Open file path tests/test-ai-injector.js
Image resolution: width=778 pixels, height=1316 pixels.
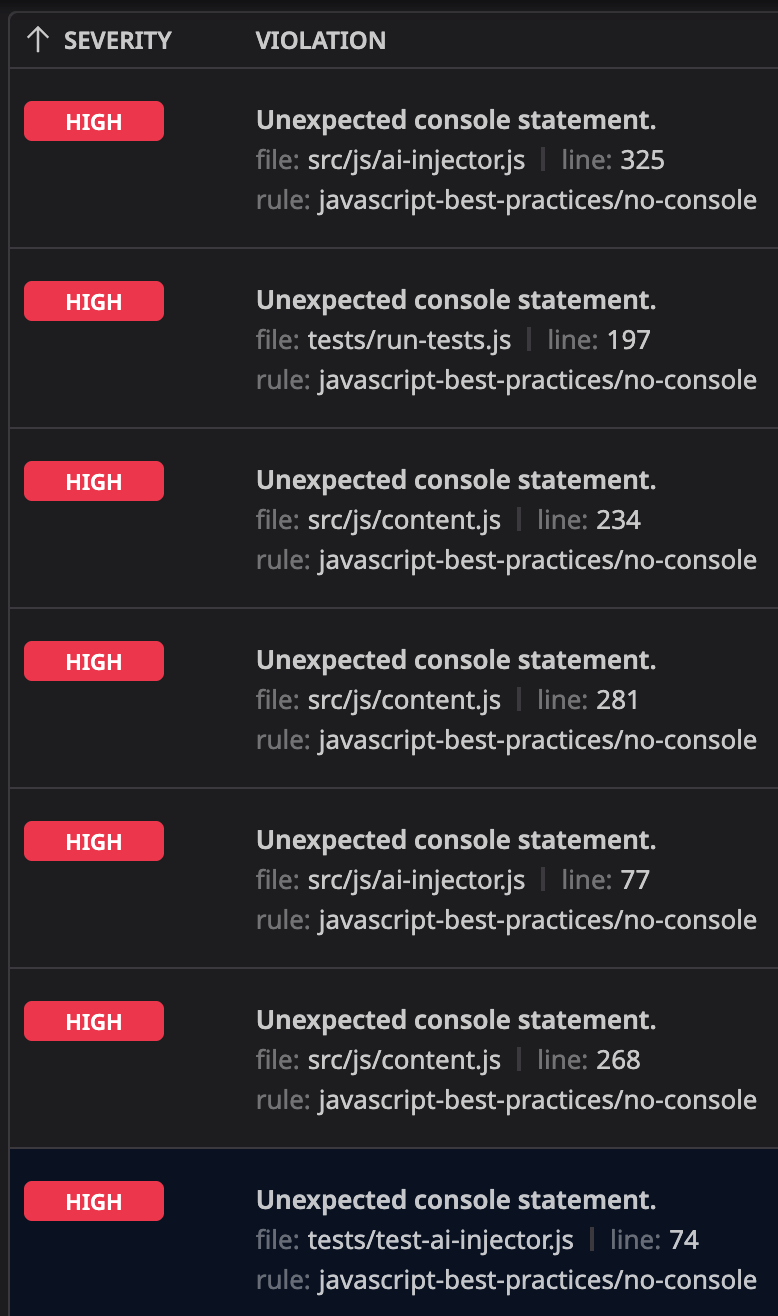(440, 1240)
